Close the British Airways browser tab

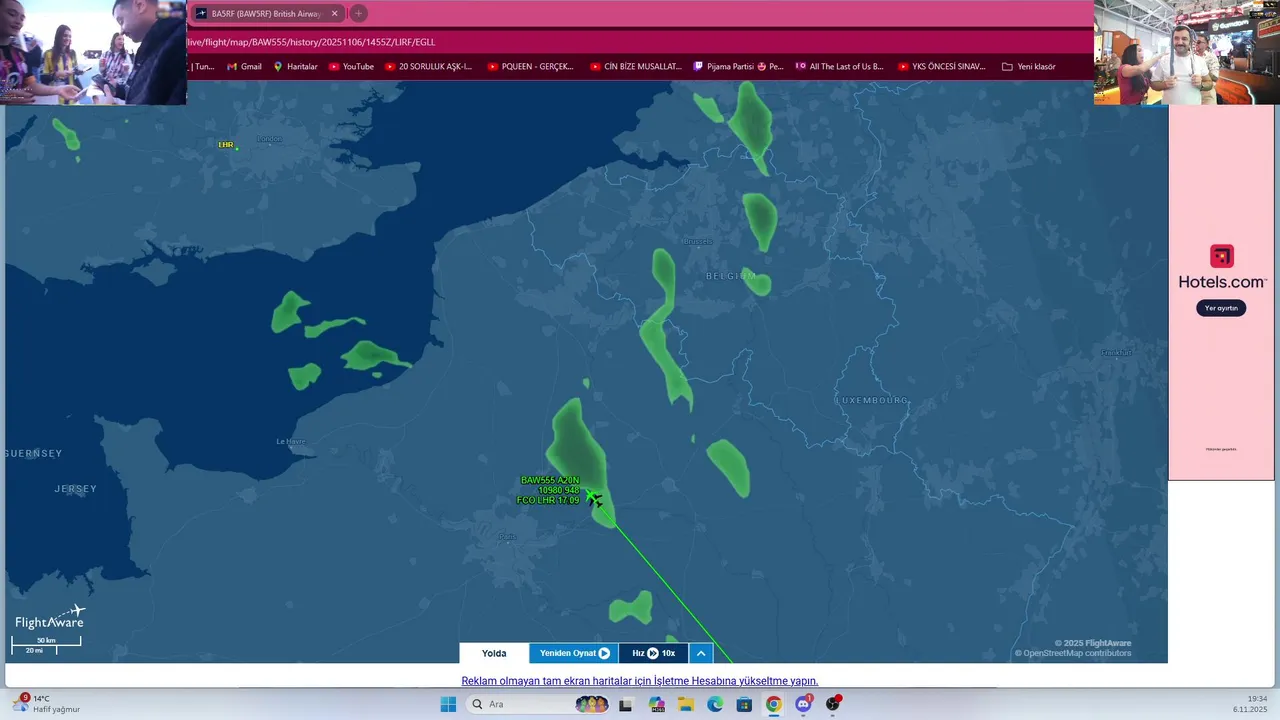click(x=334, y=14)
